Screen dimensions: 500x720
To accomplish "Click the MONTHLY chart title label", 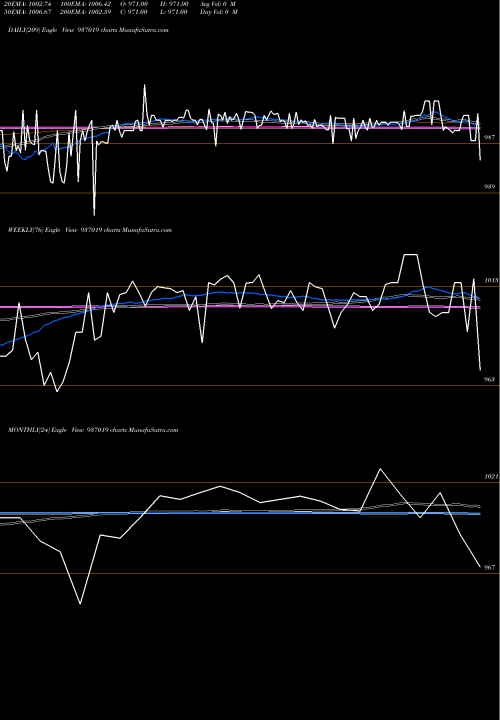I will click(x=93, y=430).
